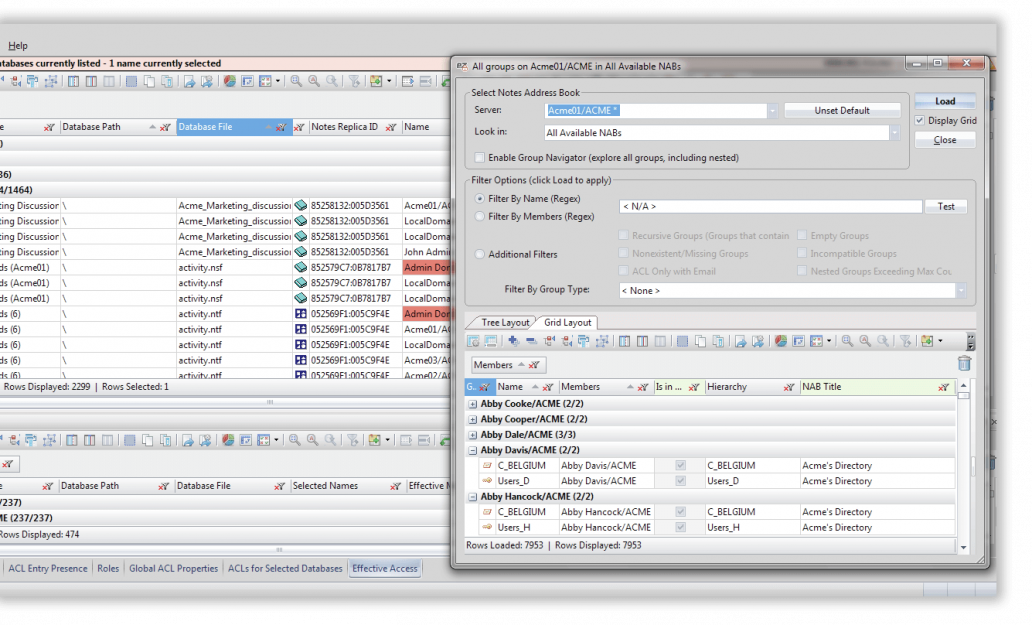Clear filter on Selected Names column header

(x=395, y=486)
